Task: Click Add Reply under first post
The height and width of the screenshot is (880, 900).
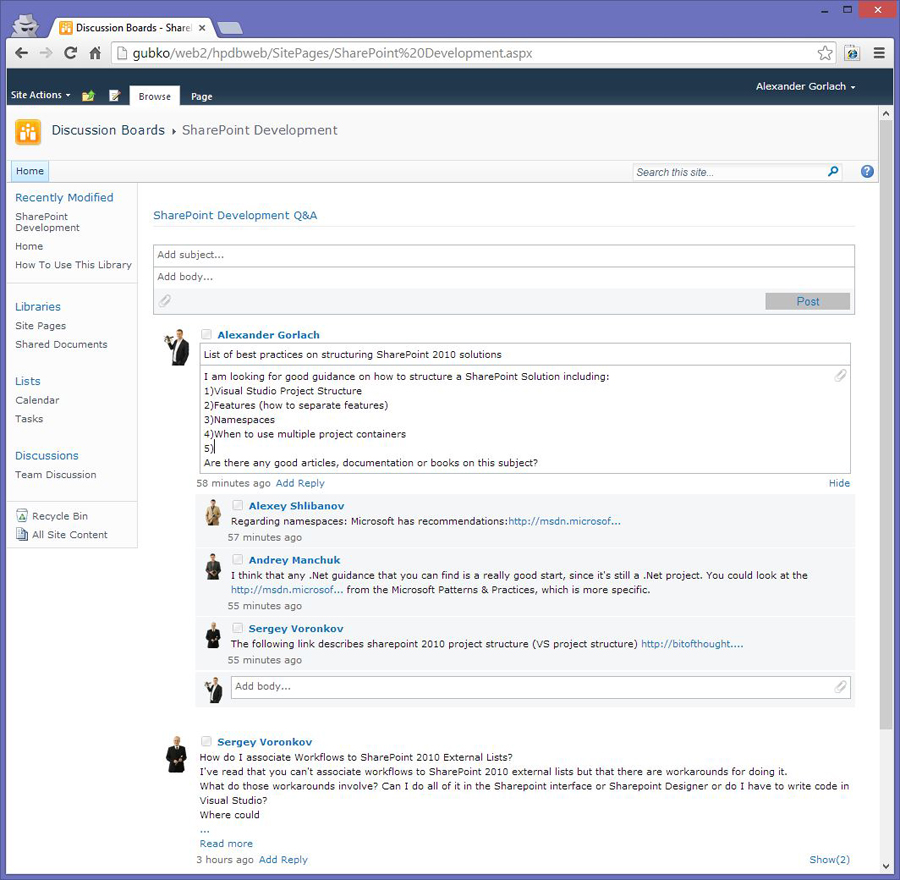Action: click(300, 483)
